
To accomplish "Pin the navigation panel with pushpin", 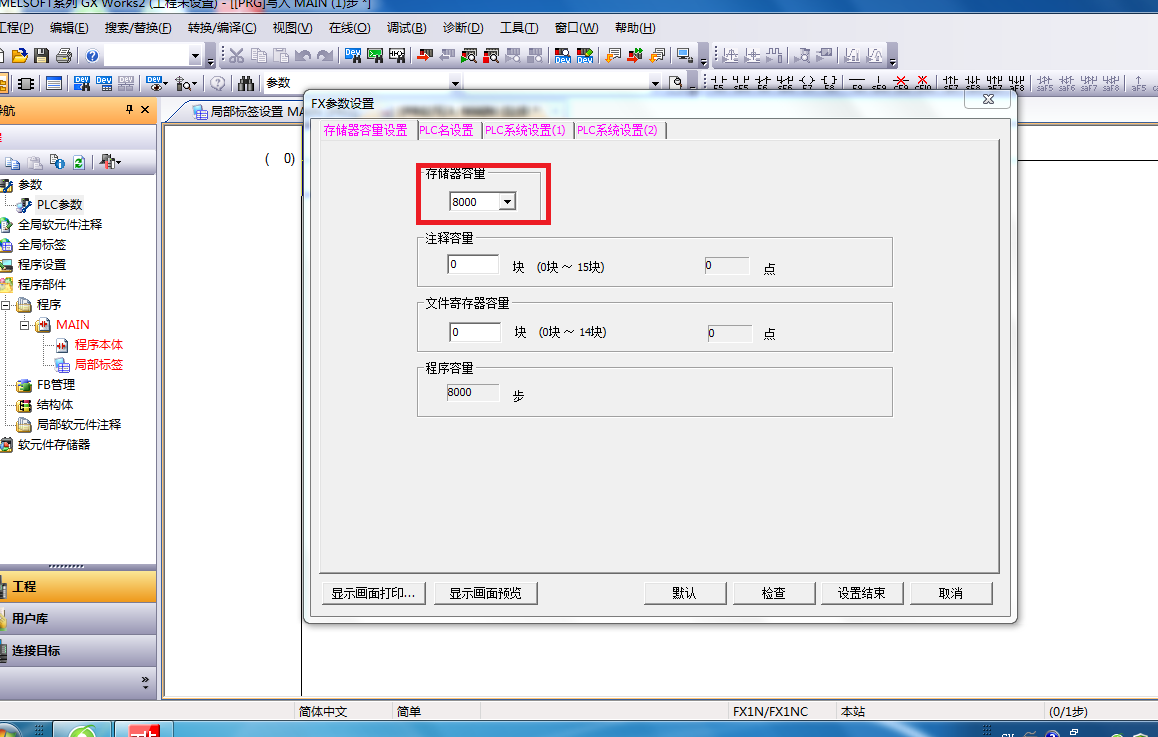I will tap(129, 110).
